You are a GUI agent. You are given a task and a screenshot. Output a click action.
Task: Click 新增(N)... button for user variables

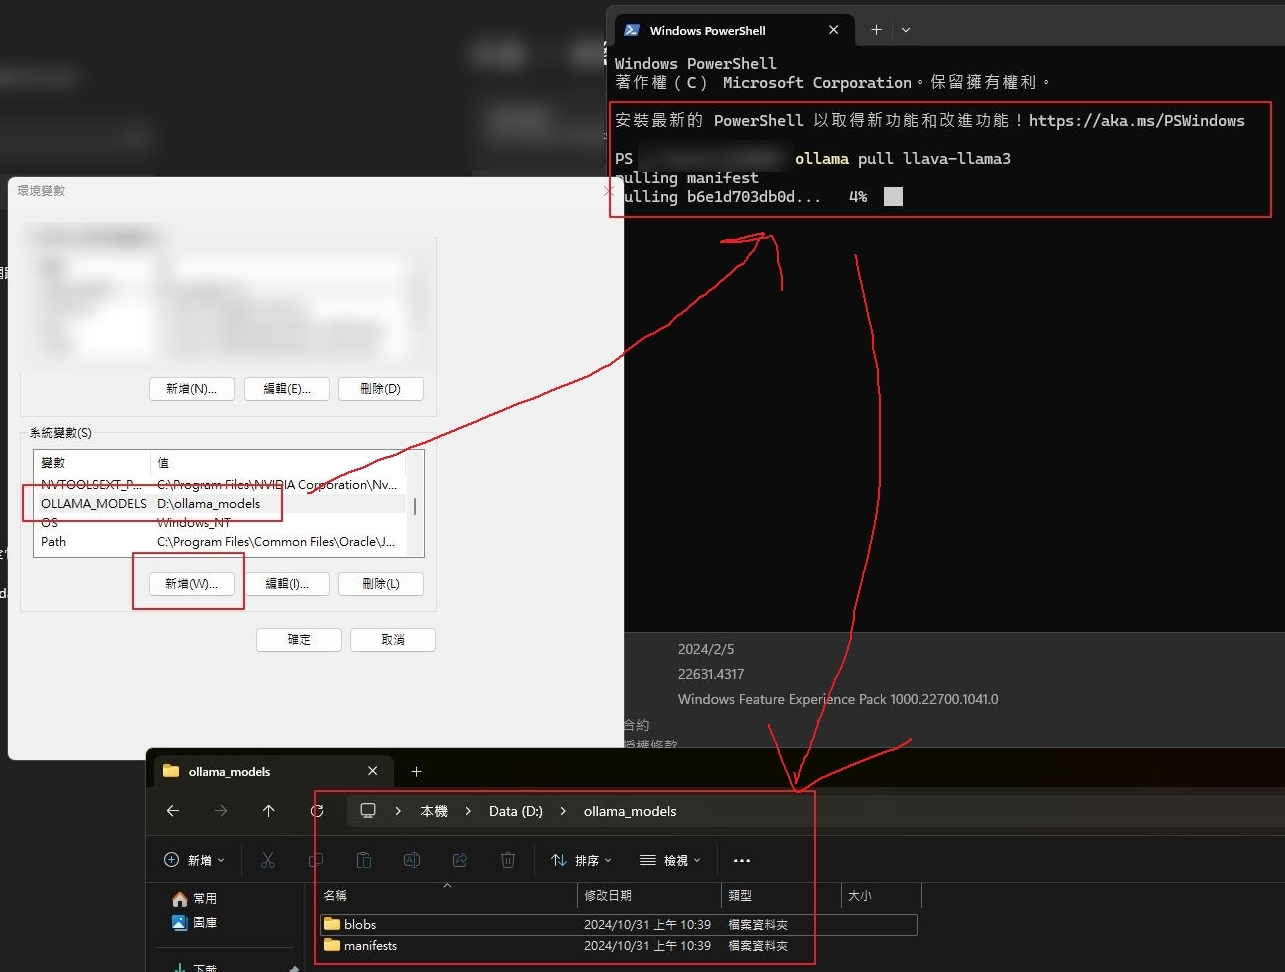(x=191, y=388)
